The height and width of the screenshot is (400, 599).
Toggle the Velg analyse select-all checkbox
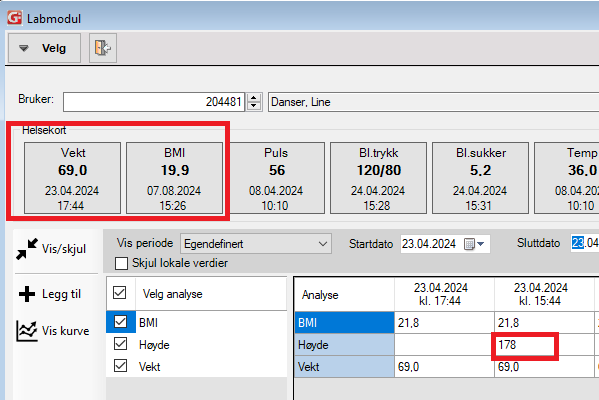pos(120,293)
